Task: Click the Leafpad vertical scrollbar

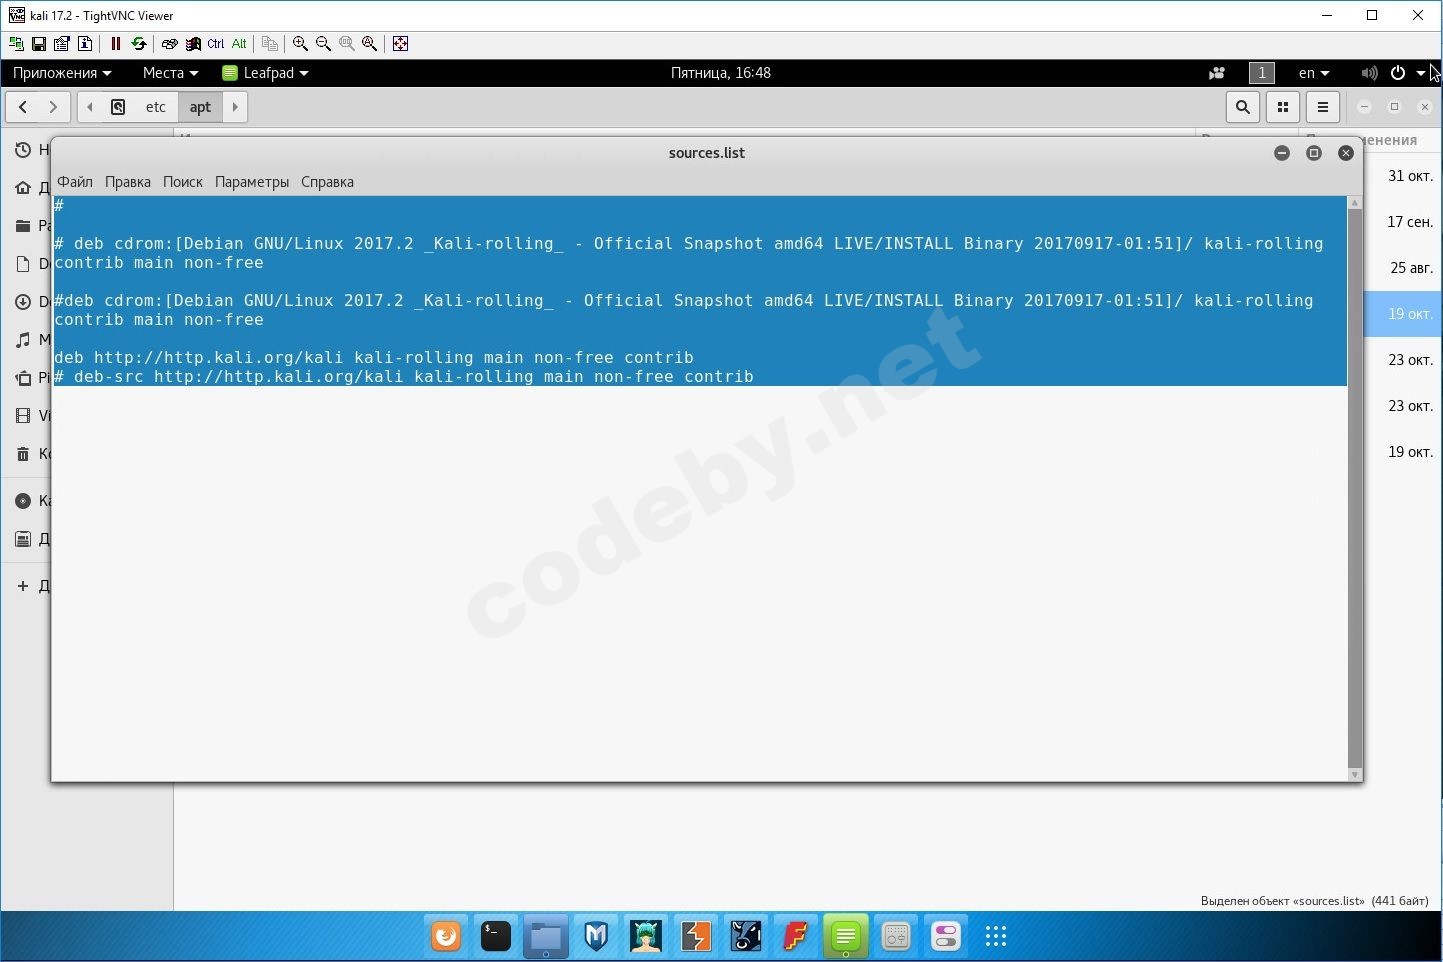Action: [1355, 489]
